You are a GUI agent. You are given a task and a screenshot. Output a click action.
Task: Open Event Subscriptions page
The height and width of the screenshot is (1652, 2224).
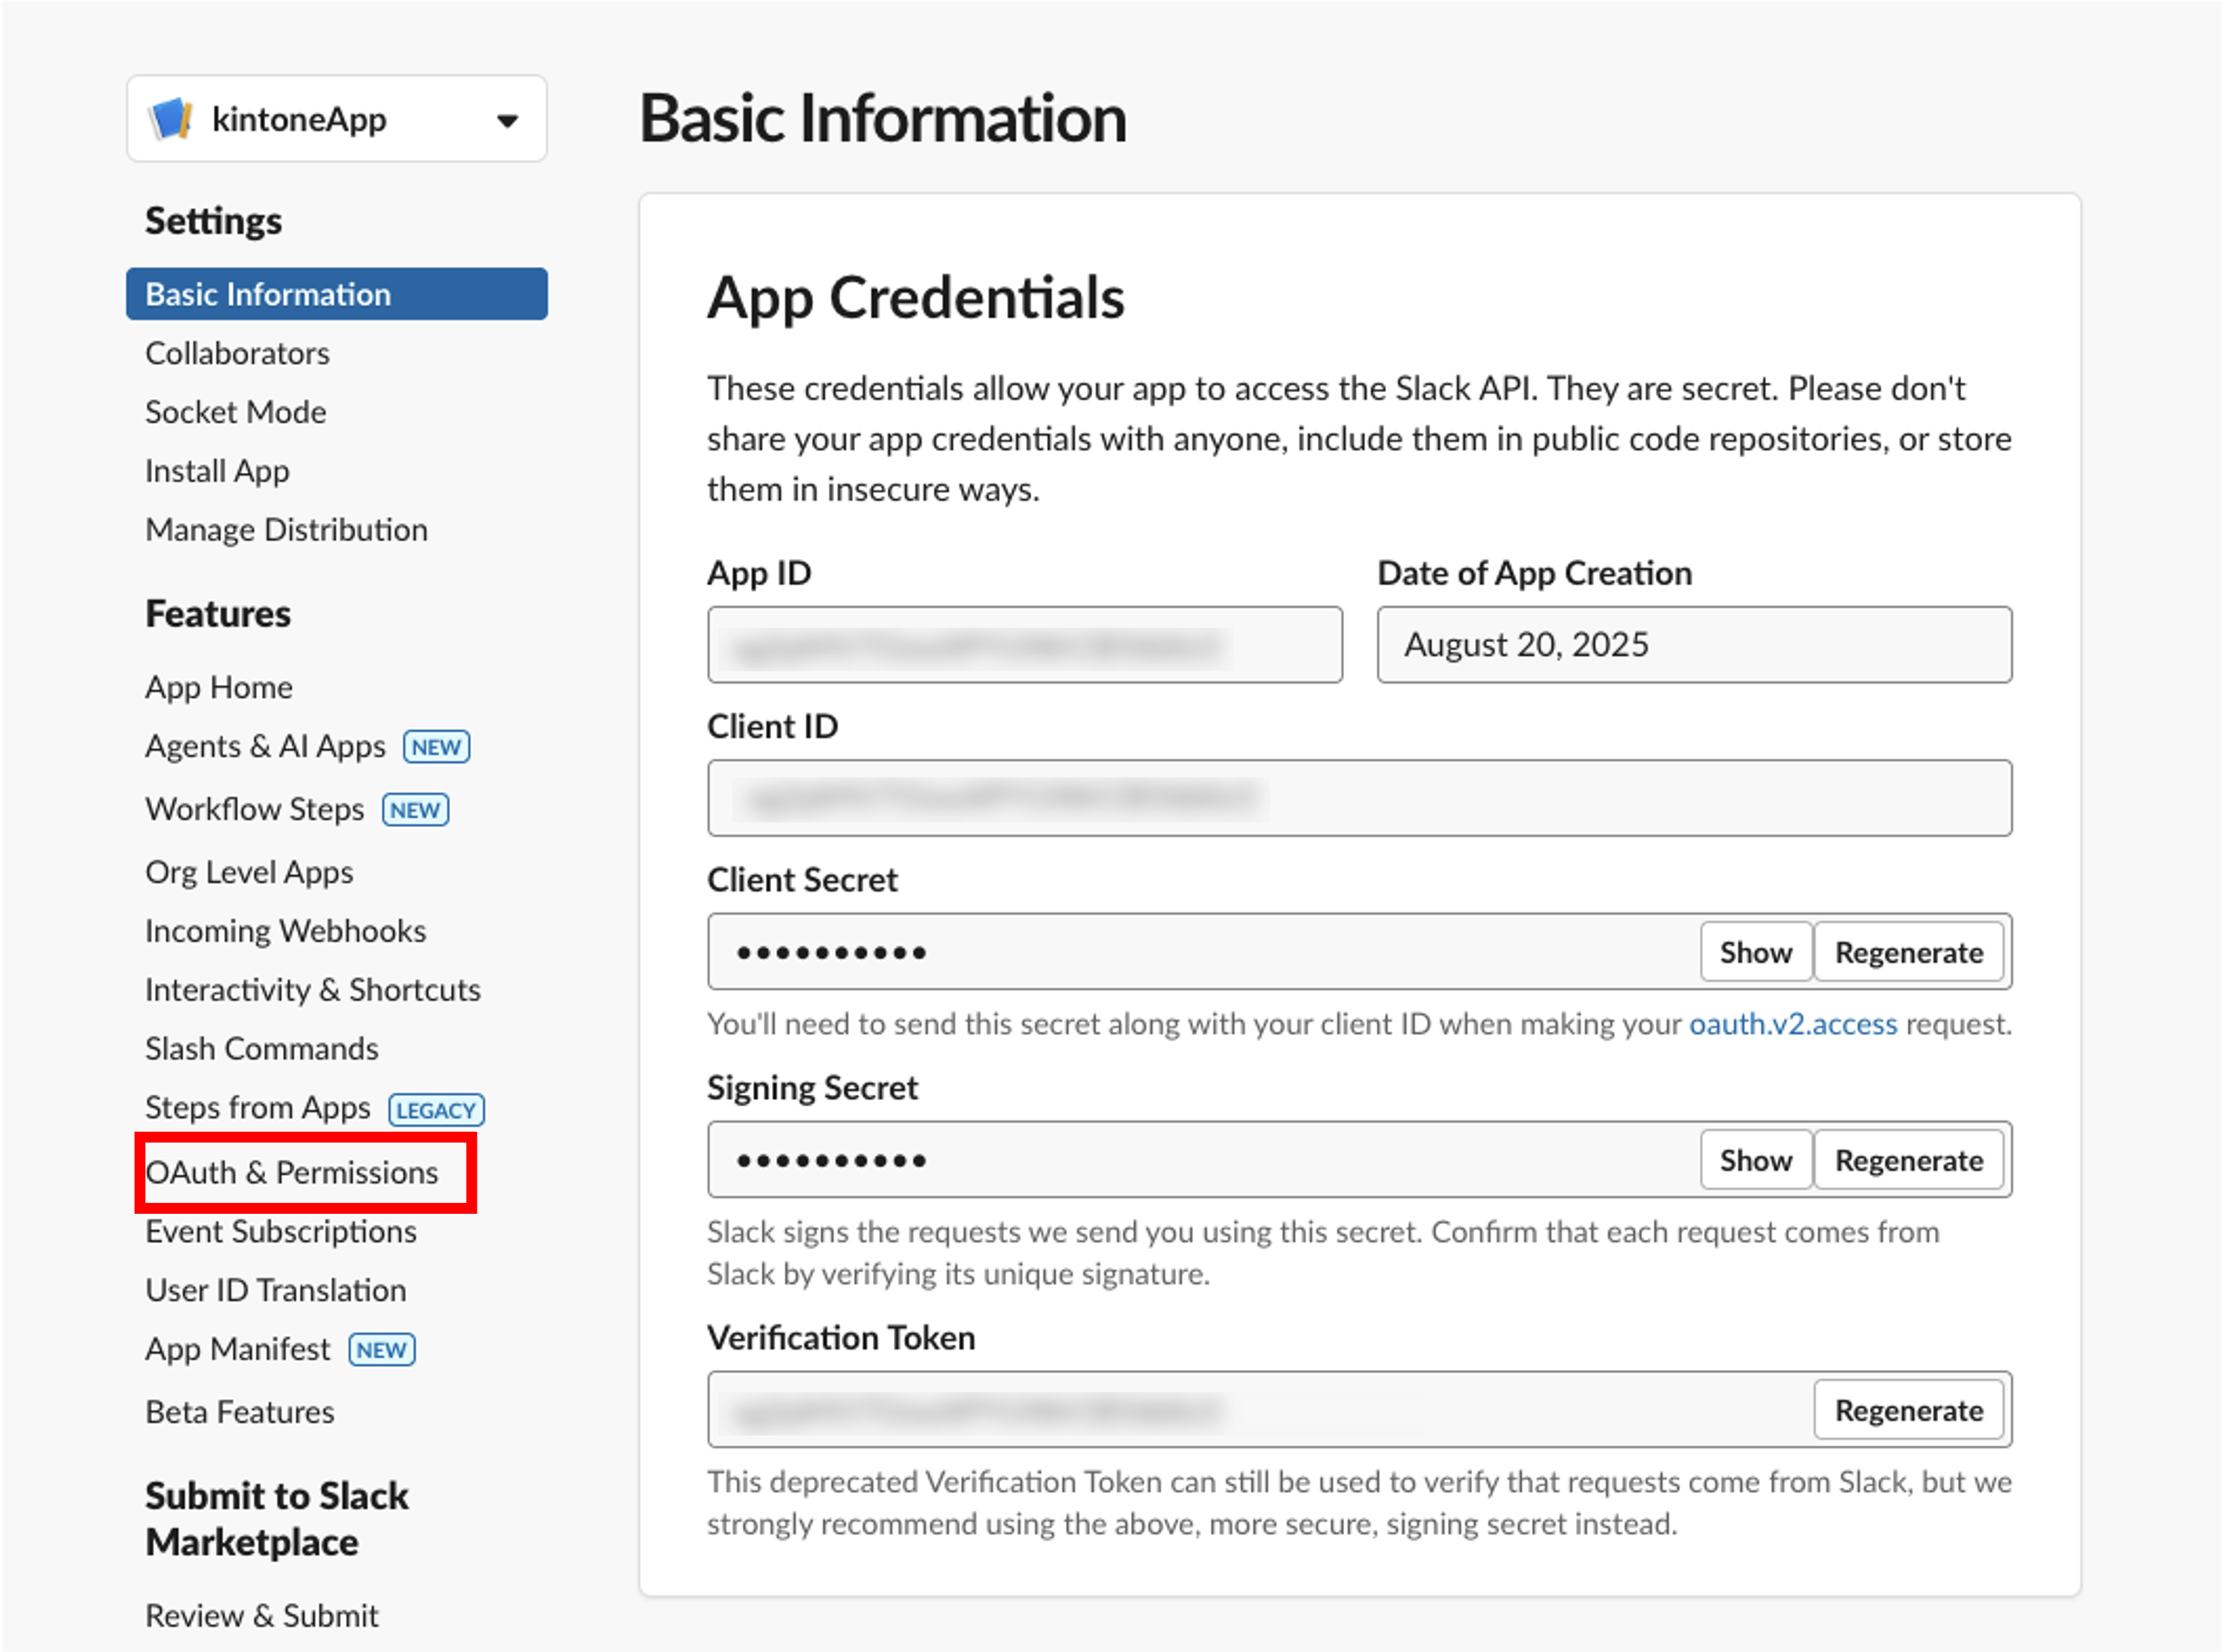tap(281, 1231)
